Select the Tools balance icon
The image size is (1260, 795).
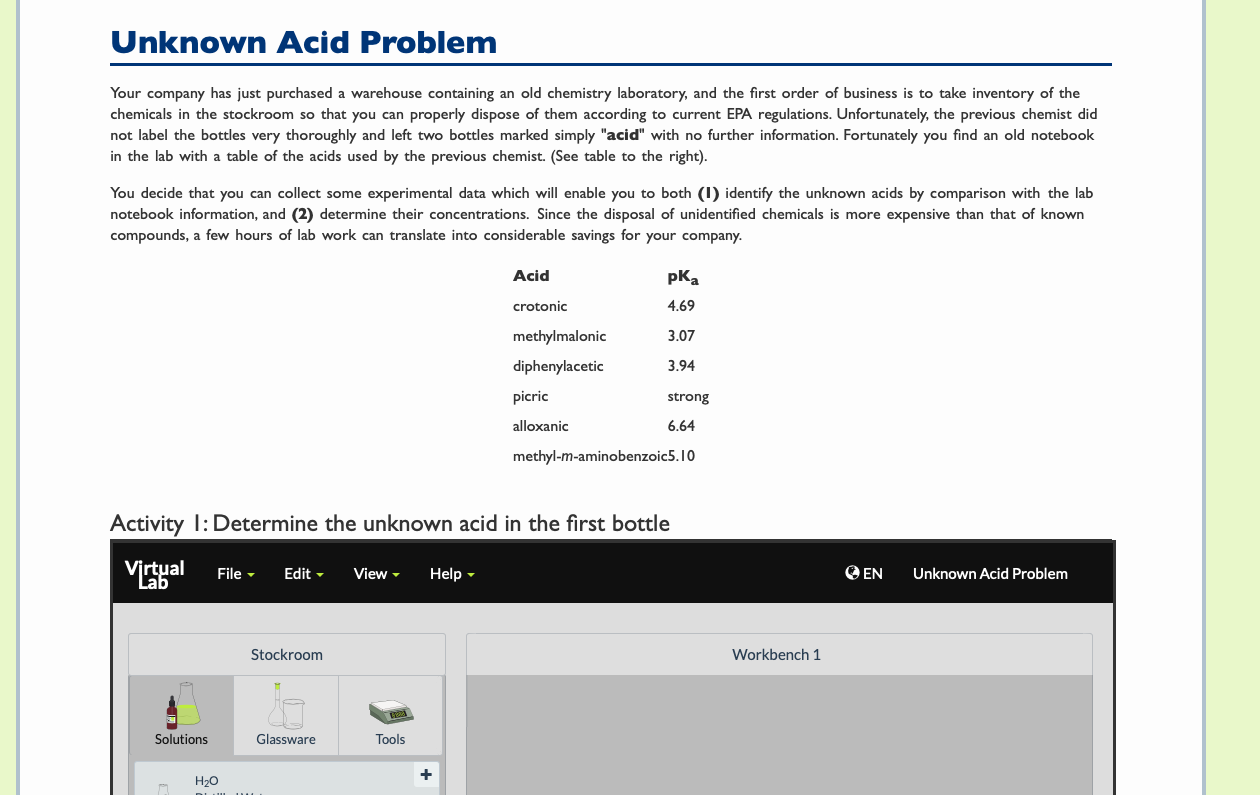tap(390, 710)
